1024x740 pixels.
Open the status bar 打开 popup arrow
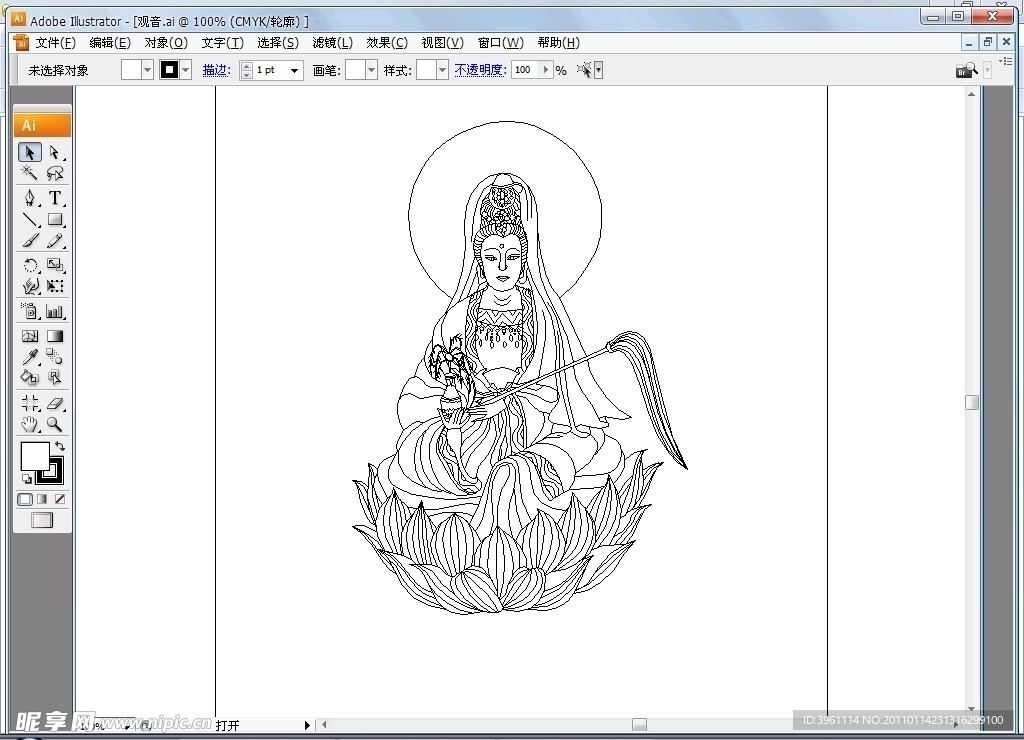point(307,725)
